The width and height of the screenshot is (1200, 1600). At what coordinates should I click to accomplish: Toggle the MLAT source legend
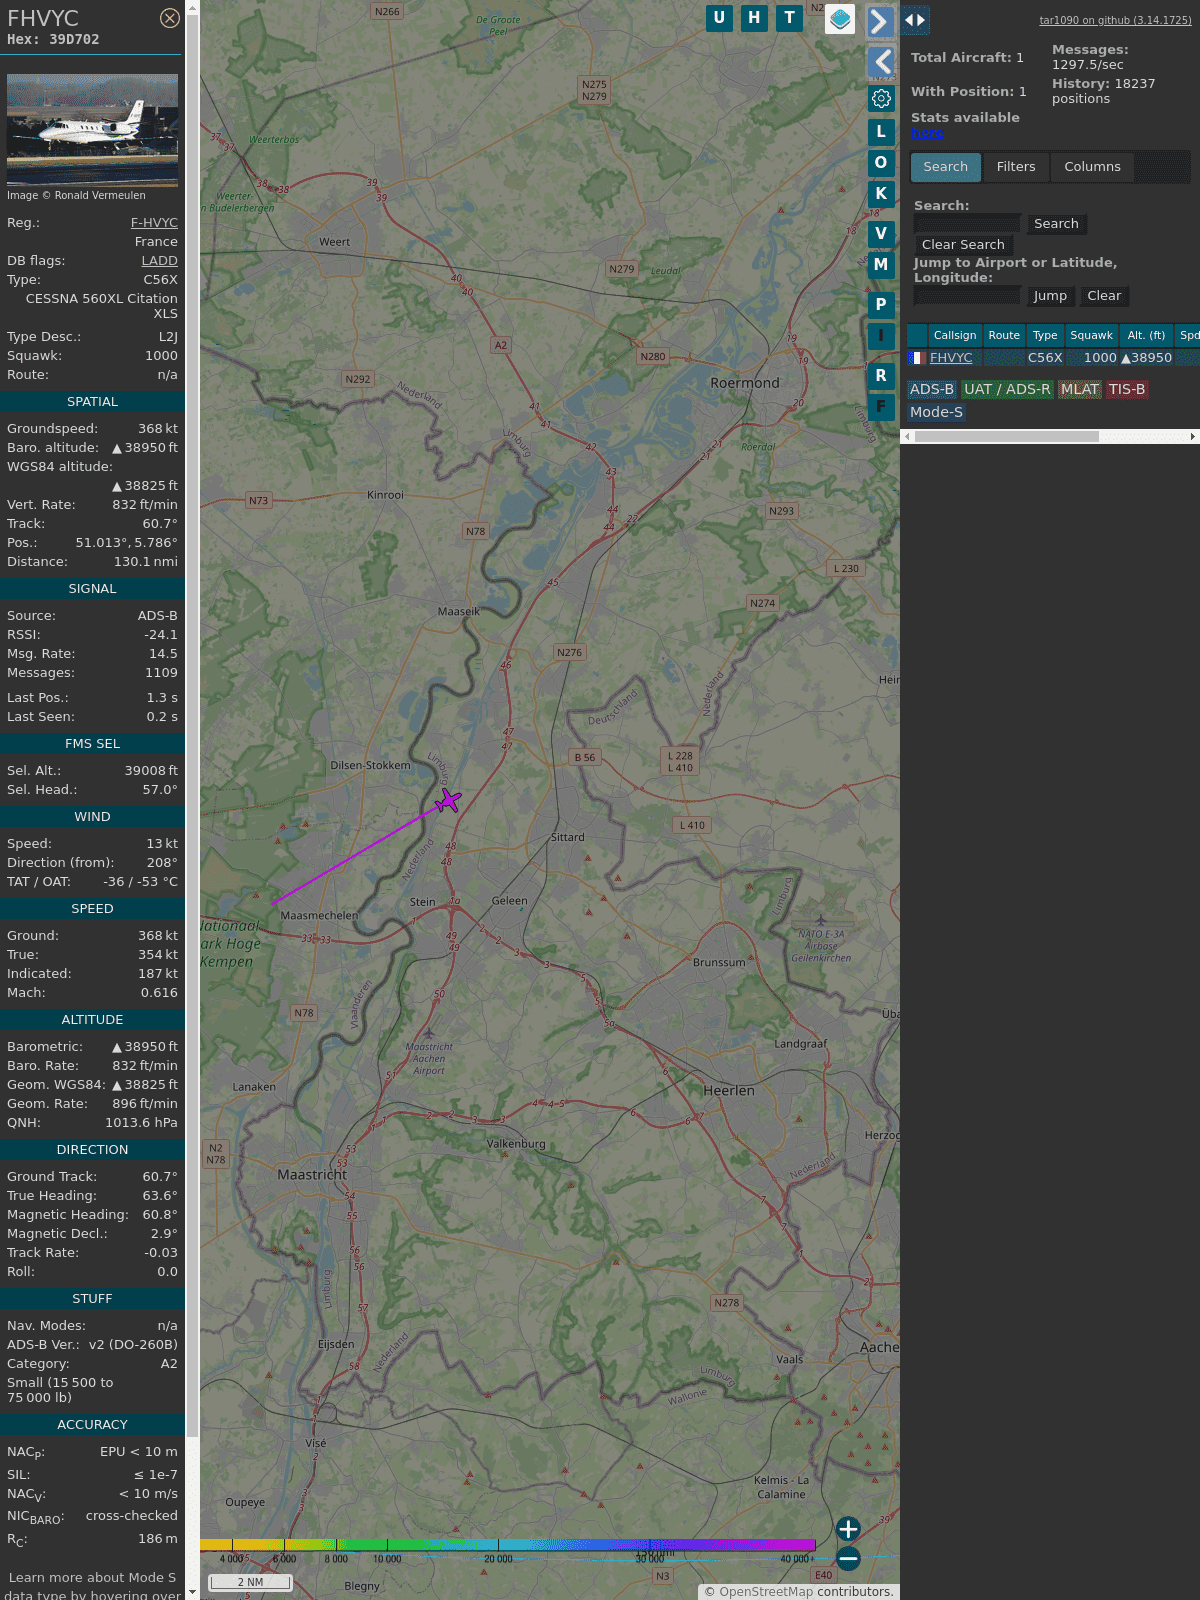[x=1079, y=390]
